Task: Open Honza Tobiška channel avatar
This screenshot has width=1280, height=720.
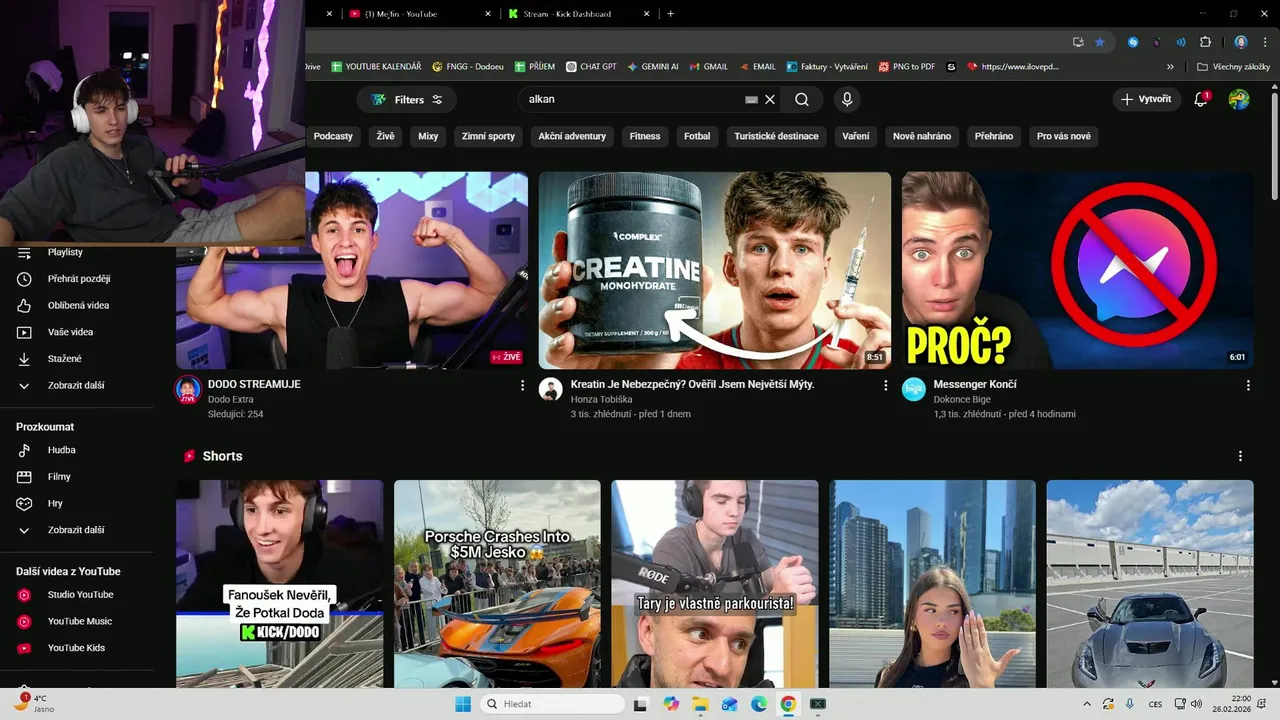Action: (x=551, y=390)
